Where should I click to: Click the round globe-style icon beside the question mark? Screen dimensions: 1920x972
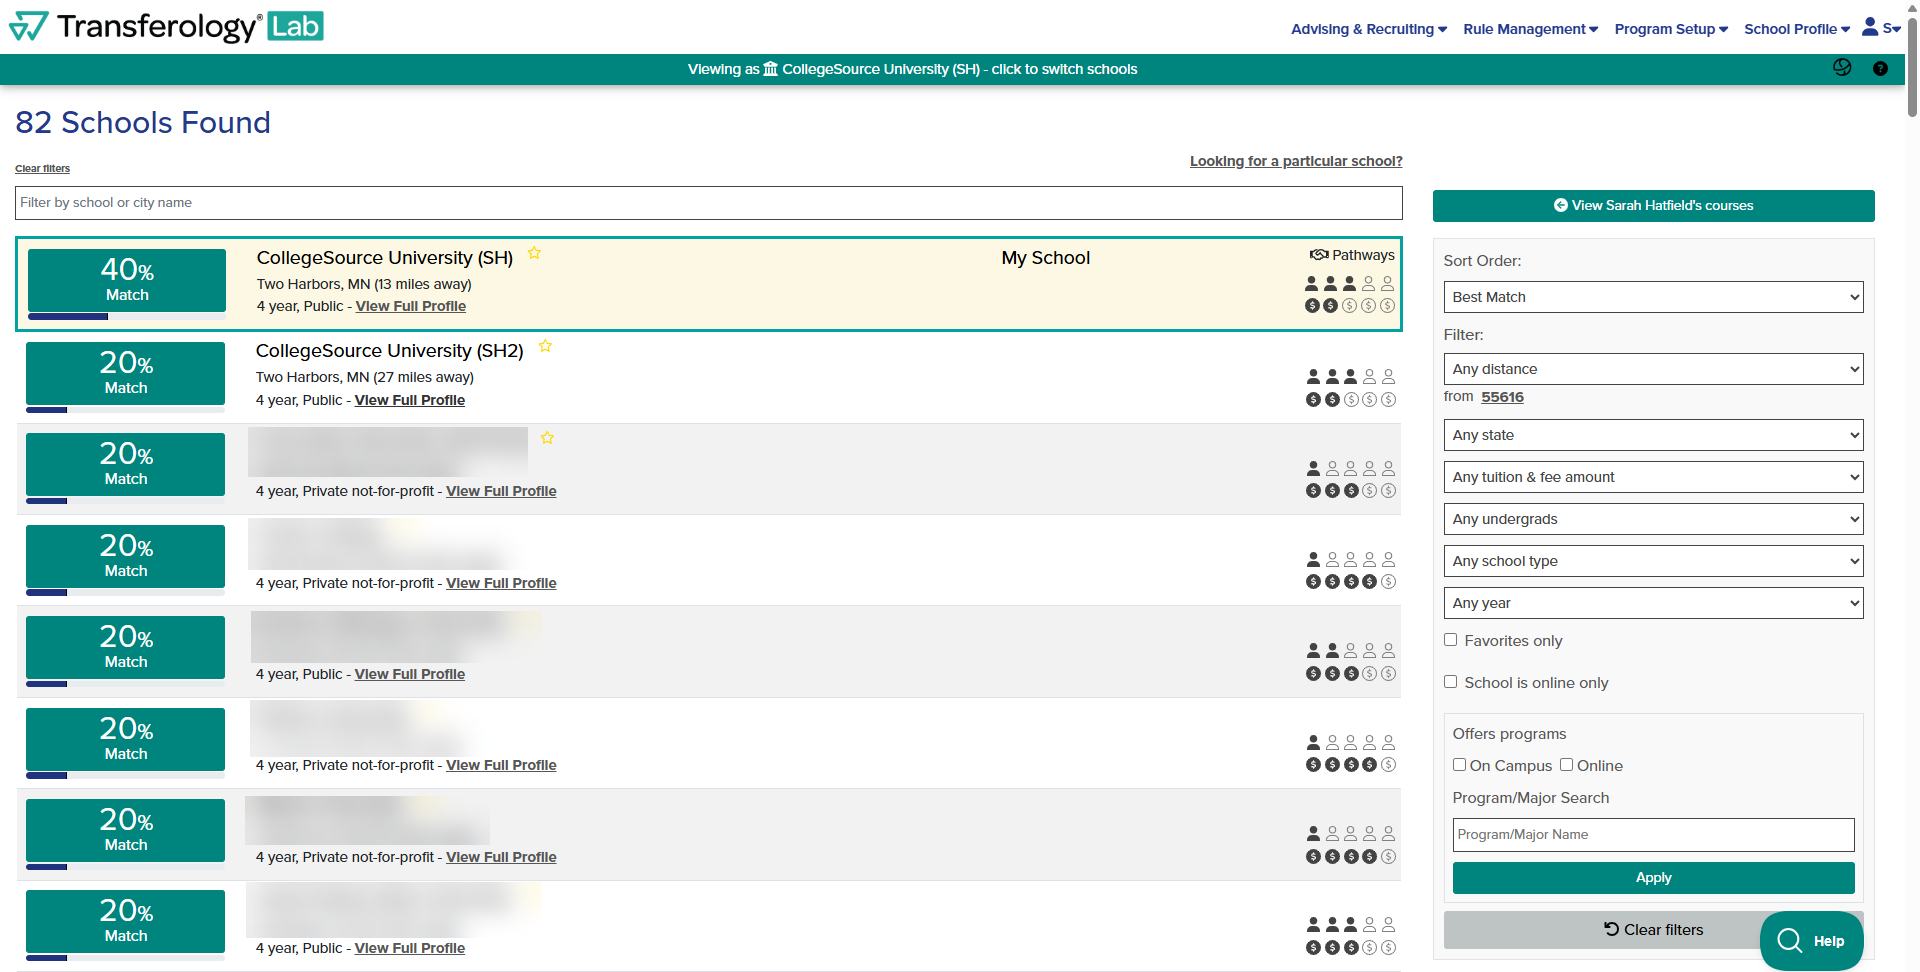click(1842, 68)
